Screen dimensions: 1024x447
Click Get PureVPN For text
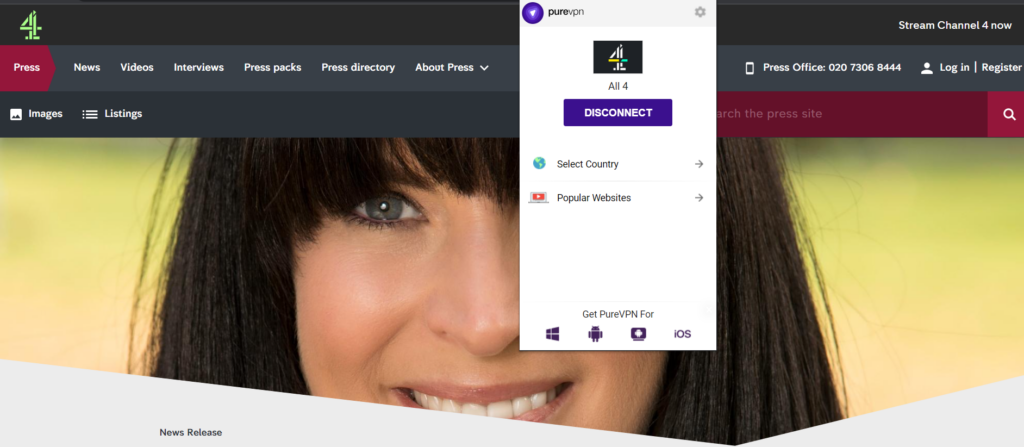(x=618, y=314)
